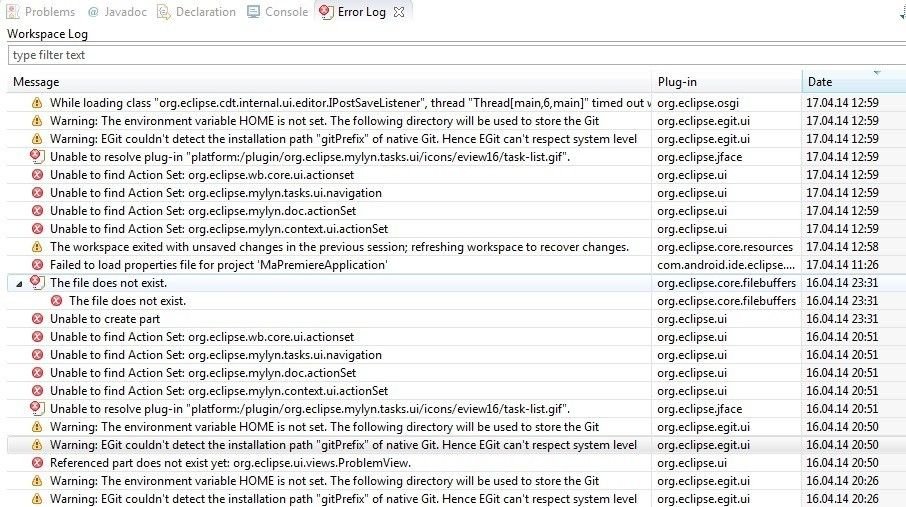The height and width of the screenshot is (507, 906).
Task: Click date '17.04.14 12:58'
Action: (842, 247)
